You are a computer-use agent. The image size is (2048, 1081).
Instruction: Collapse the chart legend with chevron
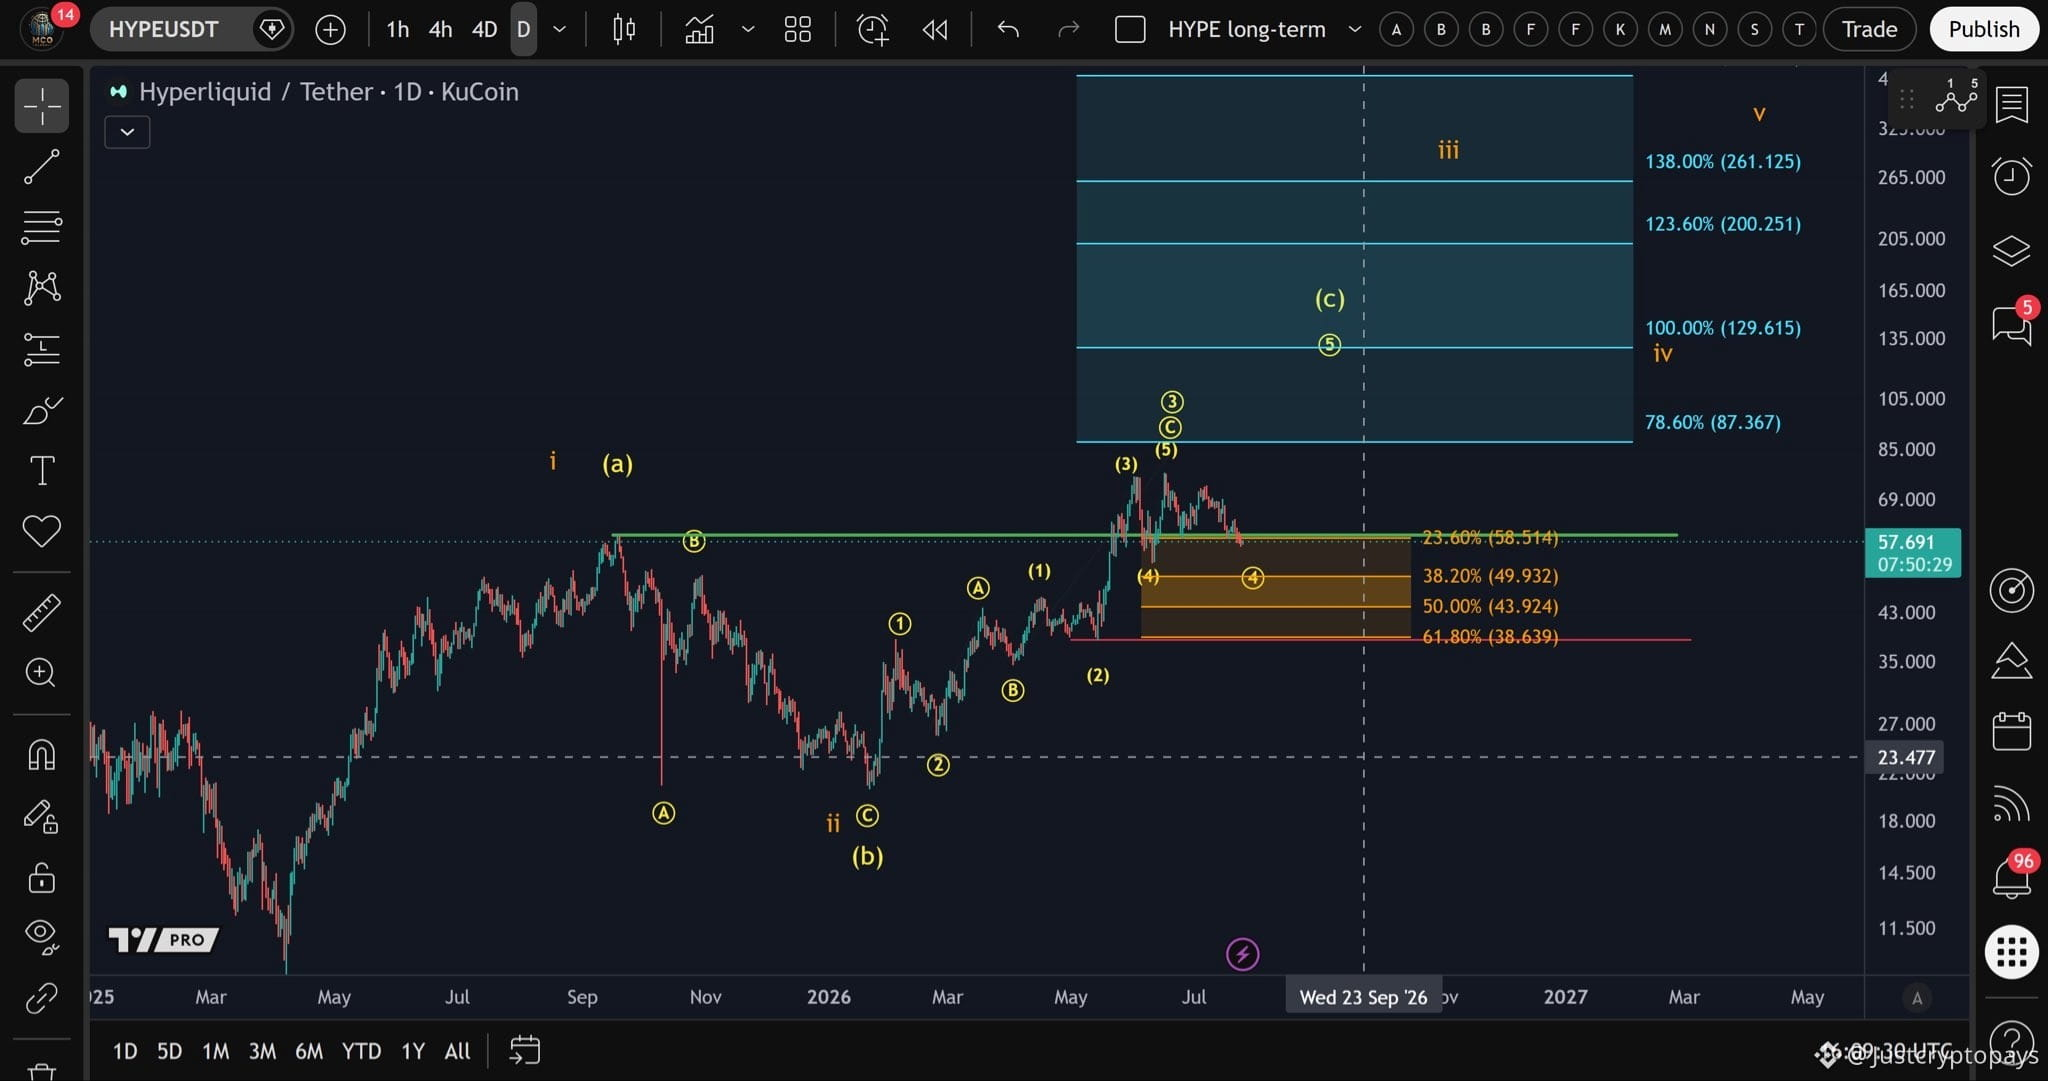pos(127,132)
